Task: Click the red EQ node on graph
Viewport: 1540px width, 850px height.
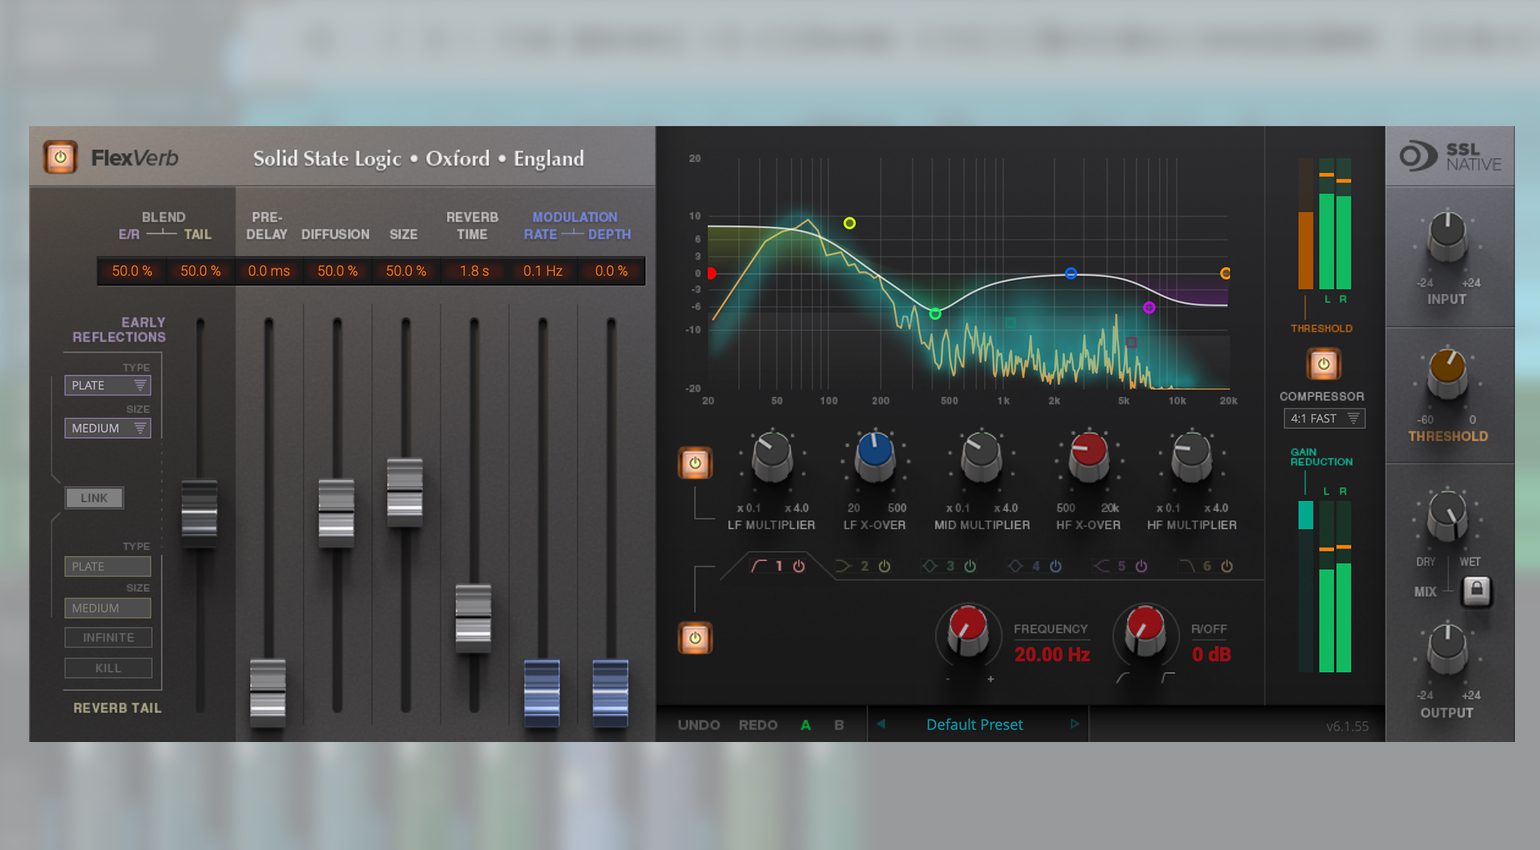Action: coord(711,273)
